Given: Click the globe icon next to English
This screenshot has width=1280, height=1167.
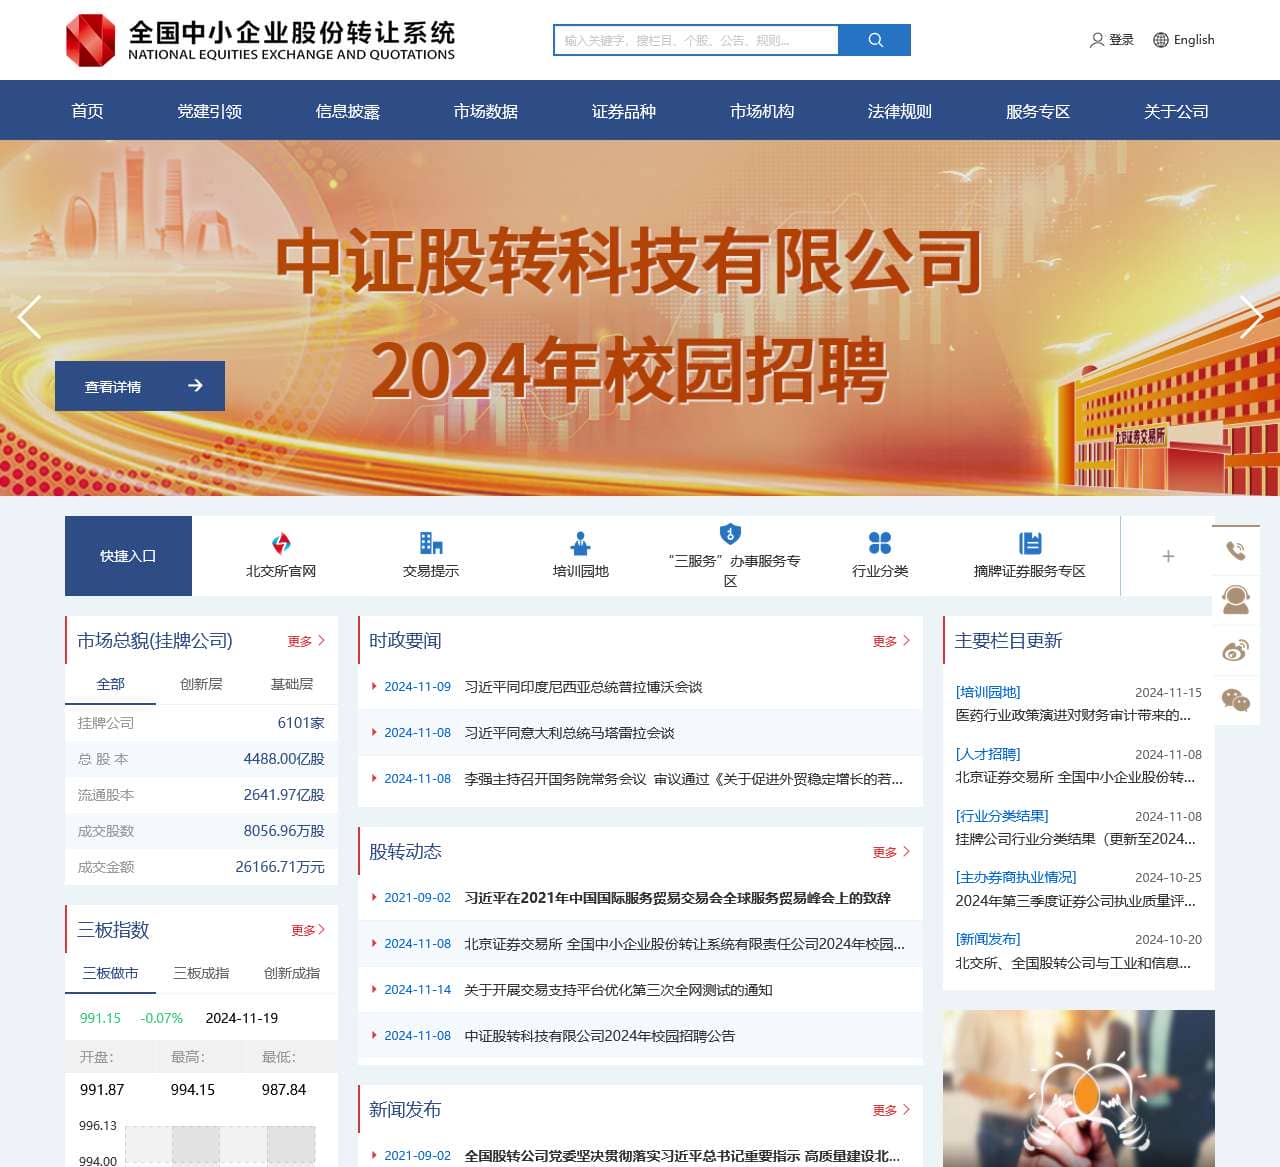Looking at the screenshot, I should pyautogui.click(x=1161, y=40).
